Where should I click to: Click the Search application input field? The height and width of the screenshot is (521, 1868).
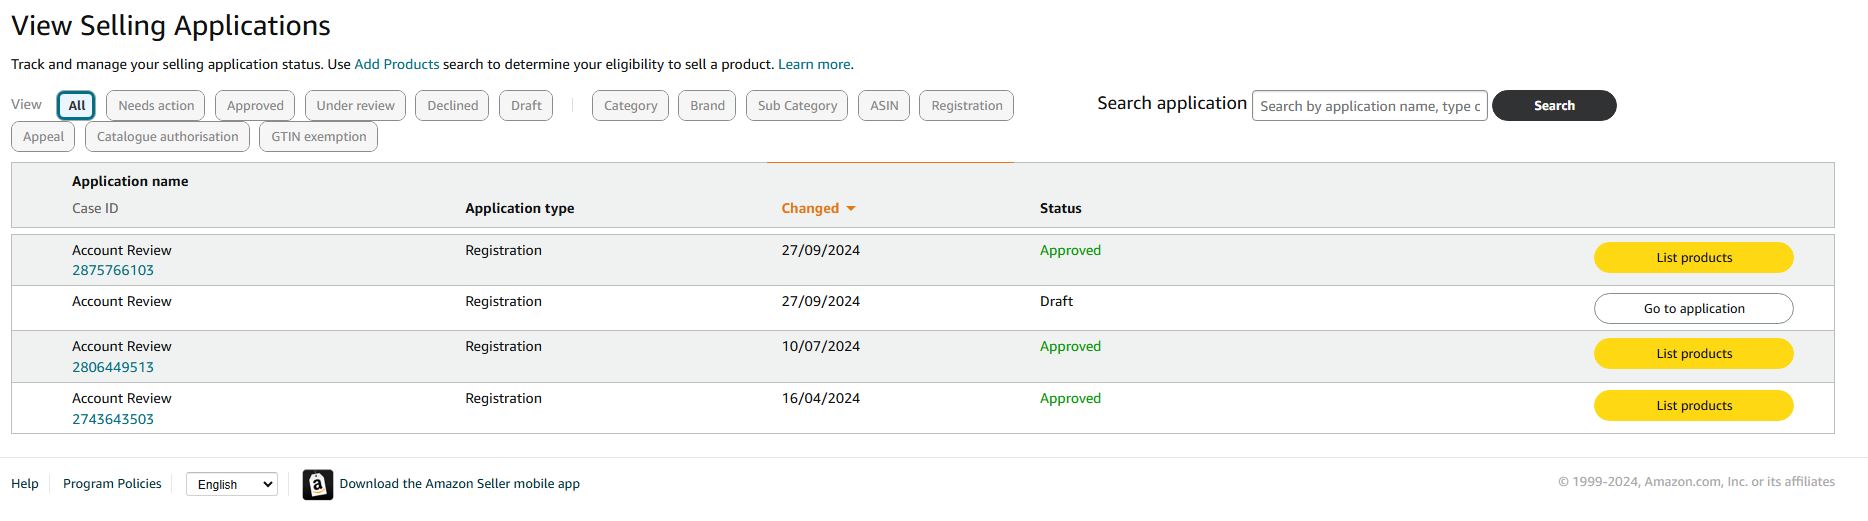(1369, 106)
